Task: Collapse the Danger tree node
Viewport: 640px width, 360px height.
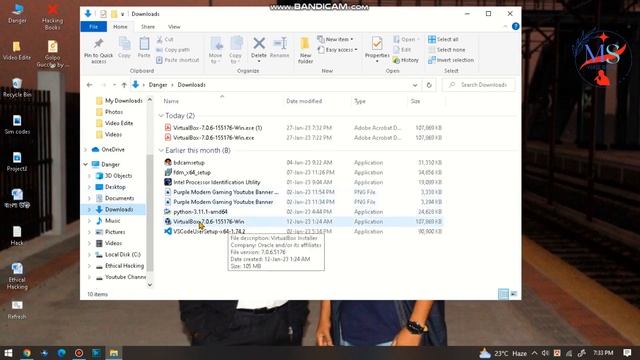Action: [x=86, y=164]
